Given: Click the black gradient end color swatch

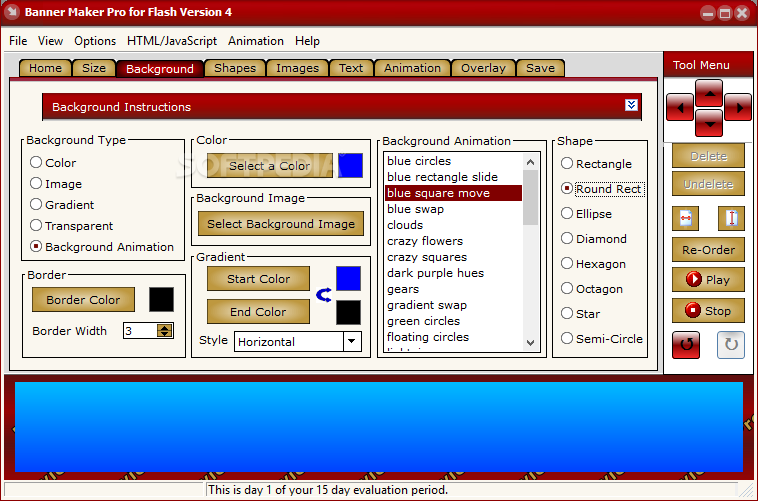Looking at the screenshot, I should click(348, 312).
